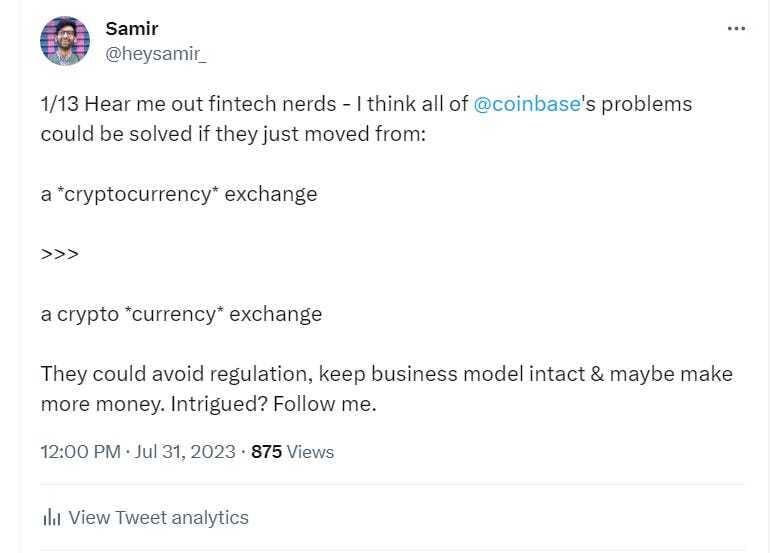
Task: Click the '>>>' arrows line
Action: pyautogui.click(x=60, y=254)
